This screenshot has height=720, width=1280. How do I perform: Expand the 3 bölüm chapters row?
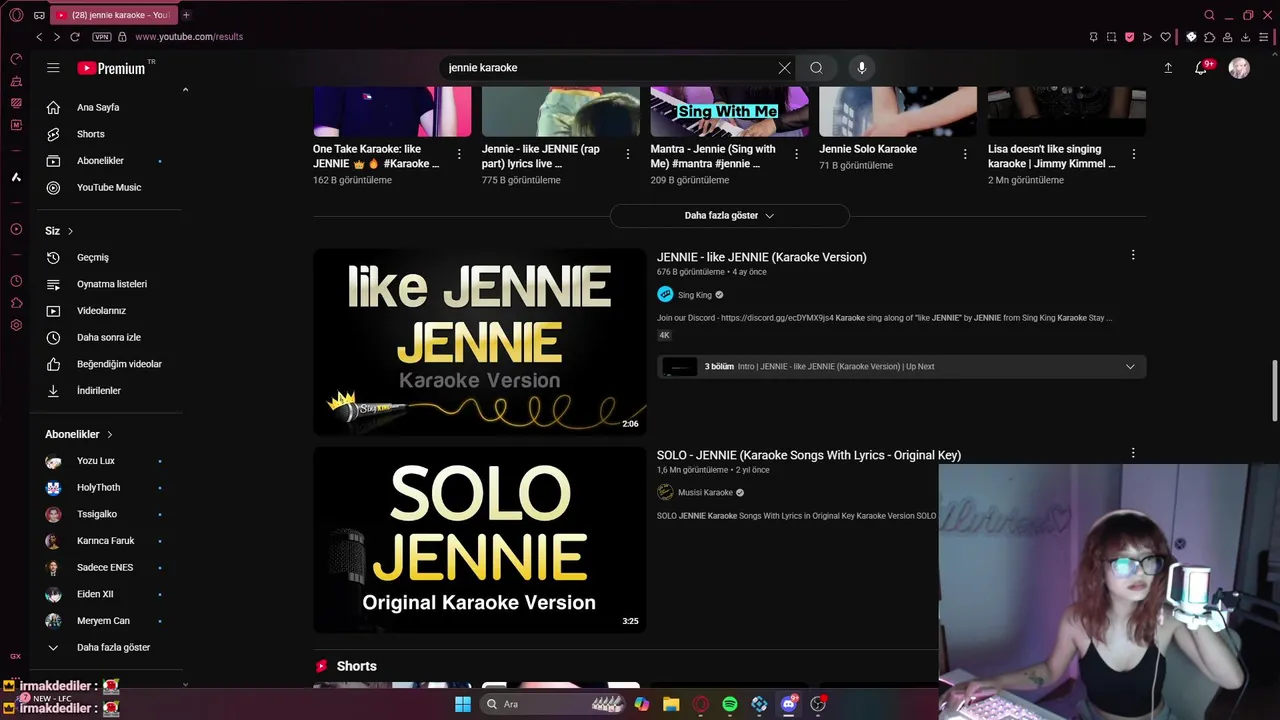pos(901,367)
